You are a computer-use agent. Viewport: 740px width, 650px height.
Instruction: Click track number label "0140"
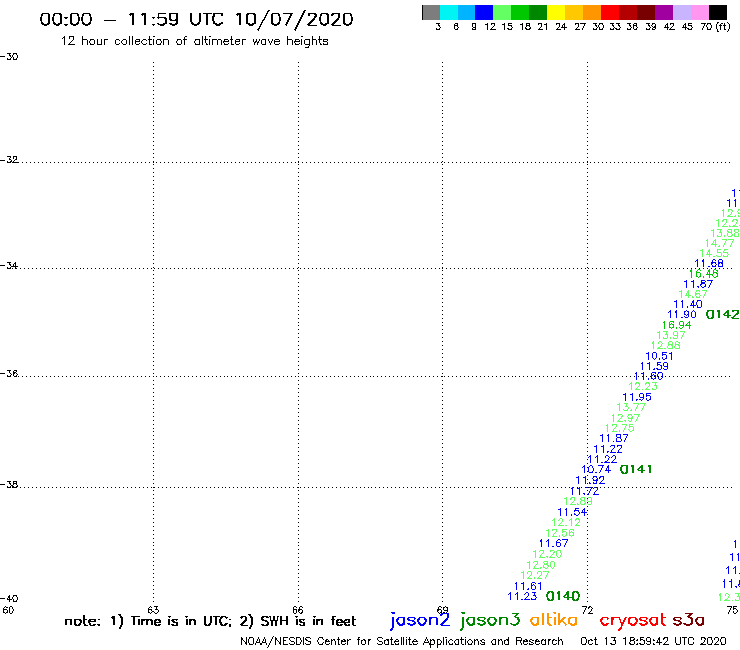tap(563, 596)
